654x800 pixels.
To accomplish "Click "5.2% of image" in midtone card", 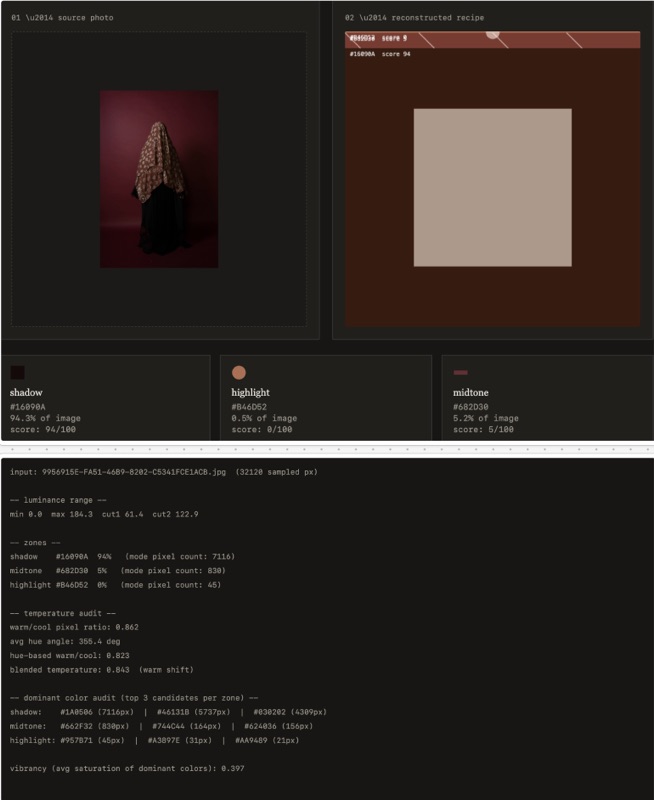I will click(x=486, y=418).
